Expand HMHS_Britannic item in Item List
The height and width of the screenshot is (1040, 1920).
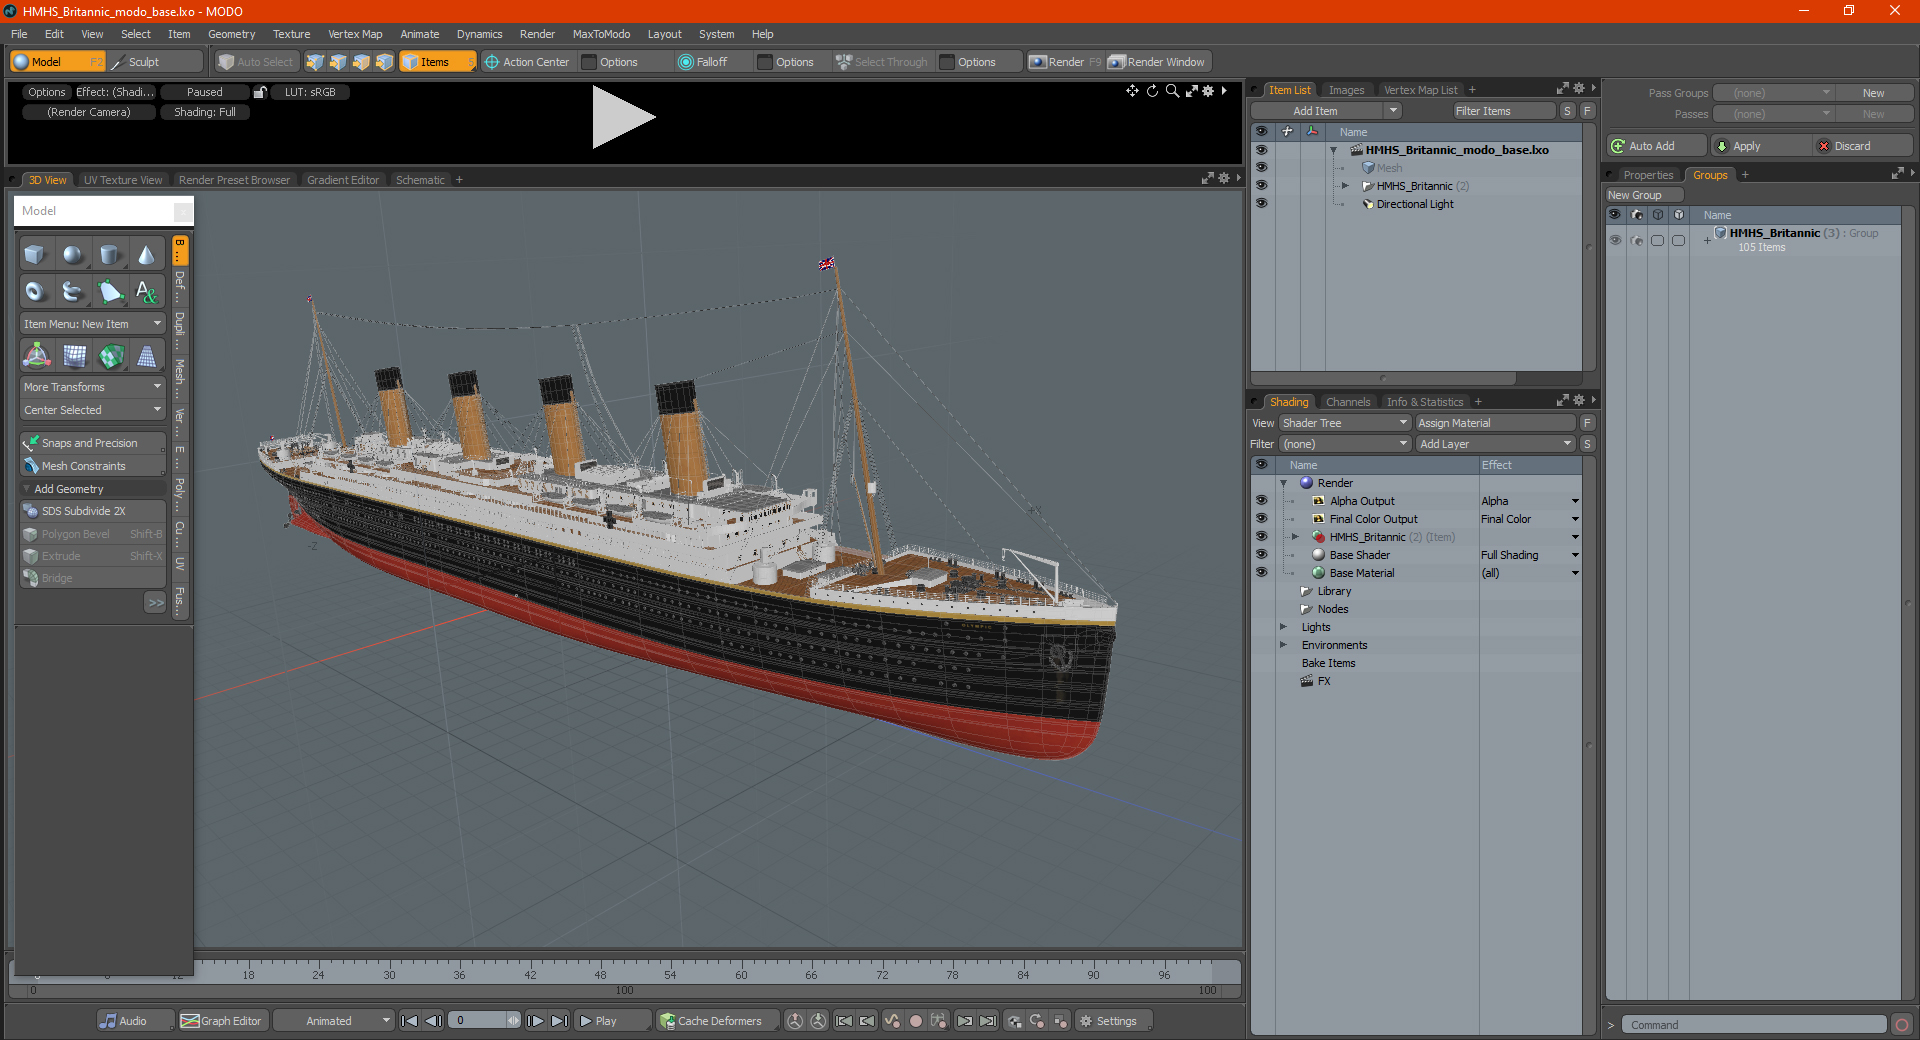(x=1345, y=186)
